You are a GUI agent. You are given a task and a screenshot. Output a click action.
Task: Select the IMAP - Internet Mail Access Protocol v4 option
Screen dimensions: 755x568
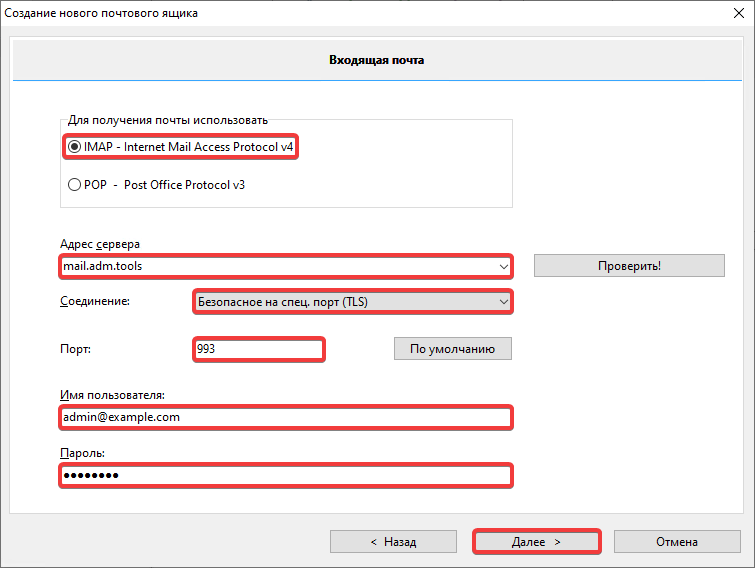(74, 147)
